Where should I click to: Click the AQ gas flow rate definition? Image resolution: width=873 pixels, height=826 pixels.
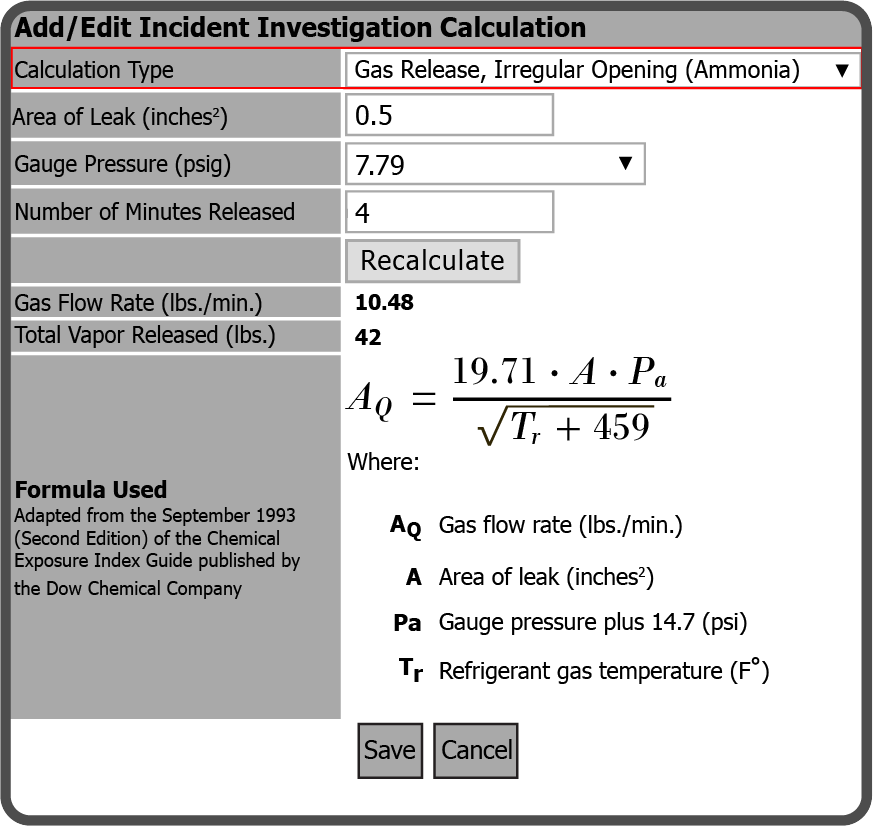pos(560,525)
